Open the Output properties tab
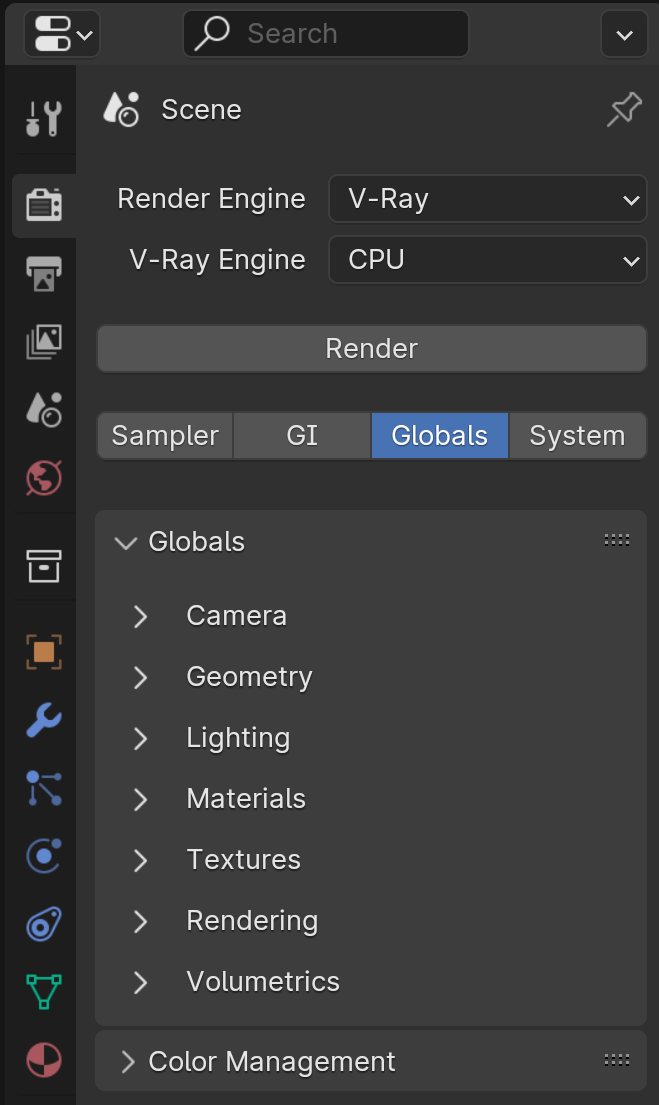This screenshot has height=1105, width=659. 43,273
